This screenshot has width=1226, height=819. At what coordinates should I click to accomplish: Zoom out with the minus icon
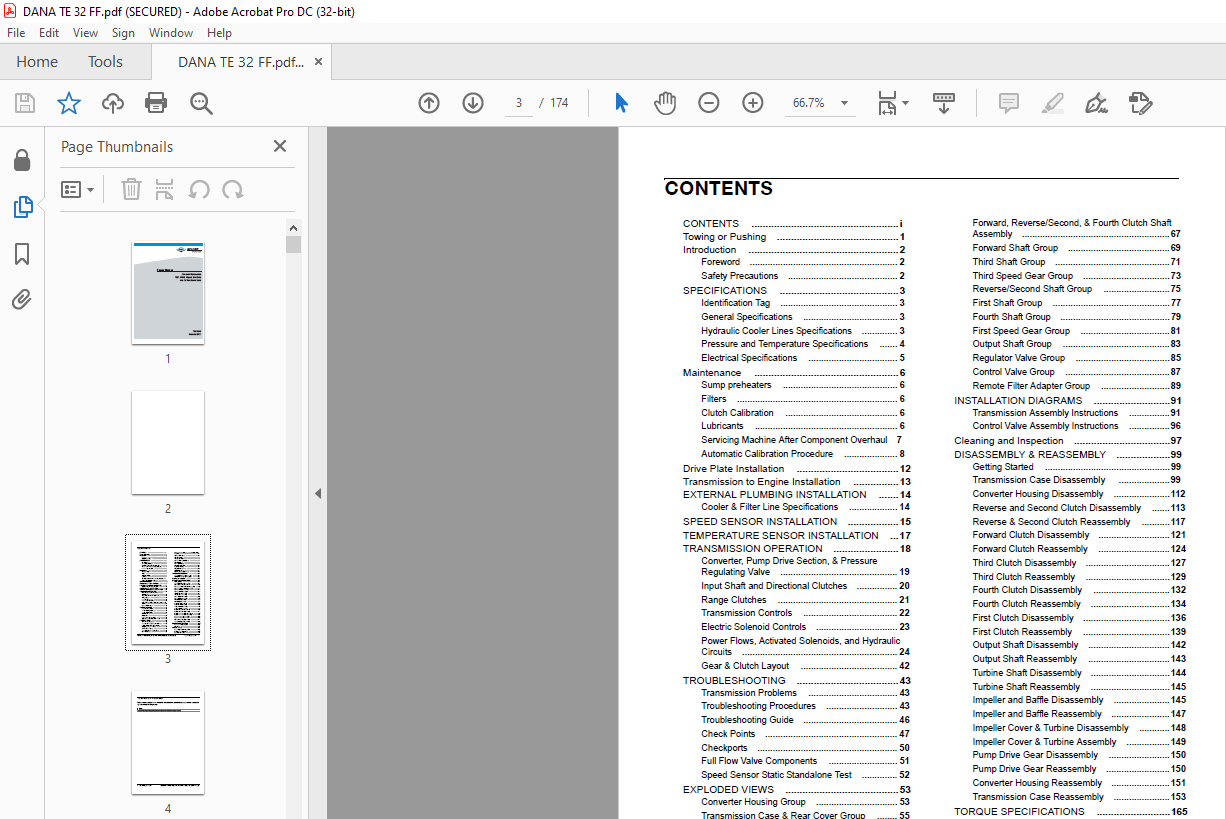[709, 103]
